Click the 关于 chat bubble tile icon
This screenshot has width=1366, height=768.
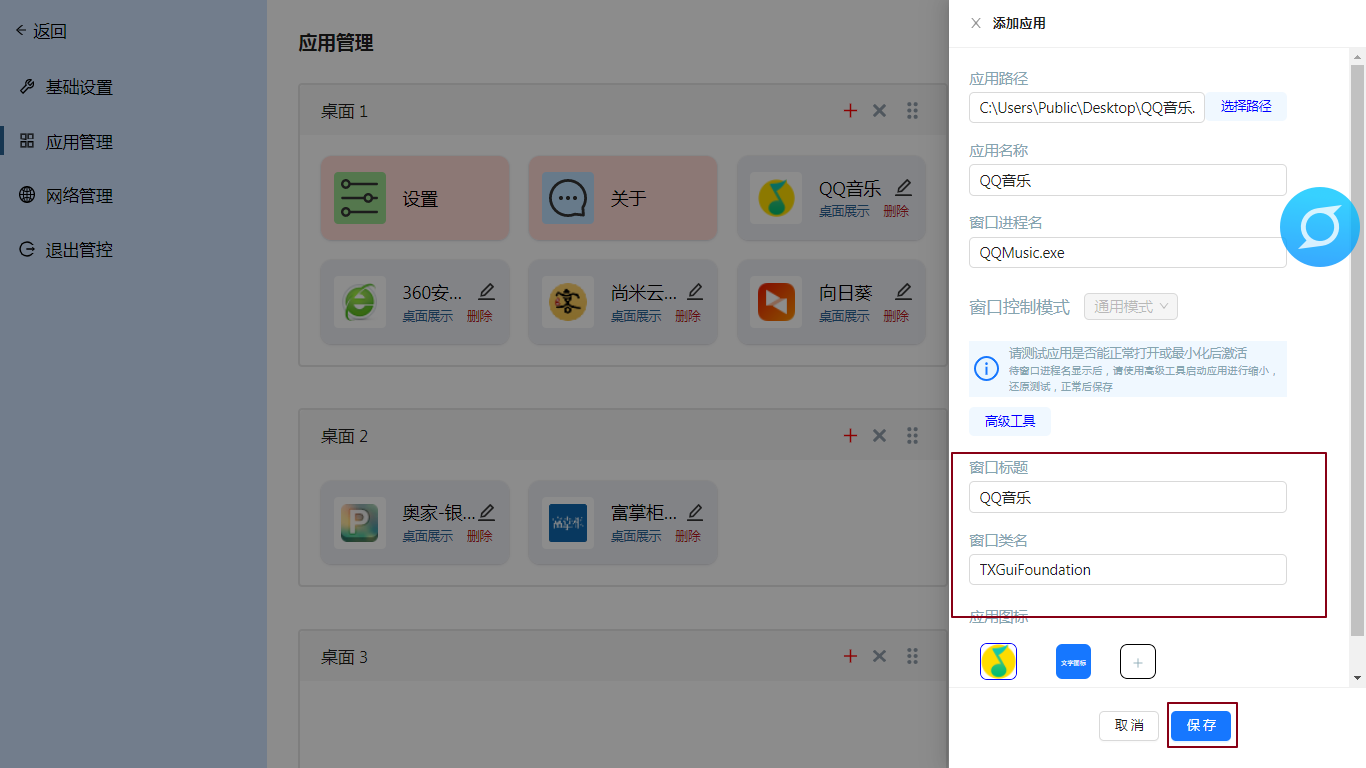point(568,198)
